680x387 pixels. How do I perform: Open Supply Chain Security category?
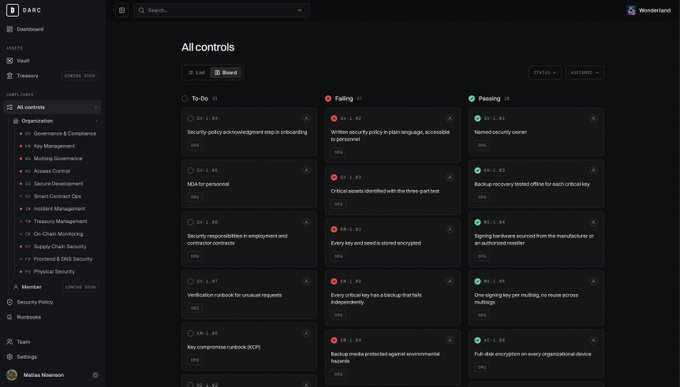click(60, 247)
